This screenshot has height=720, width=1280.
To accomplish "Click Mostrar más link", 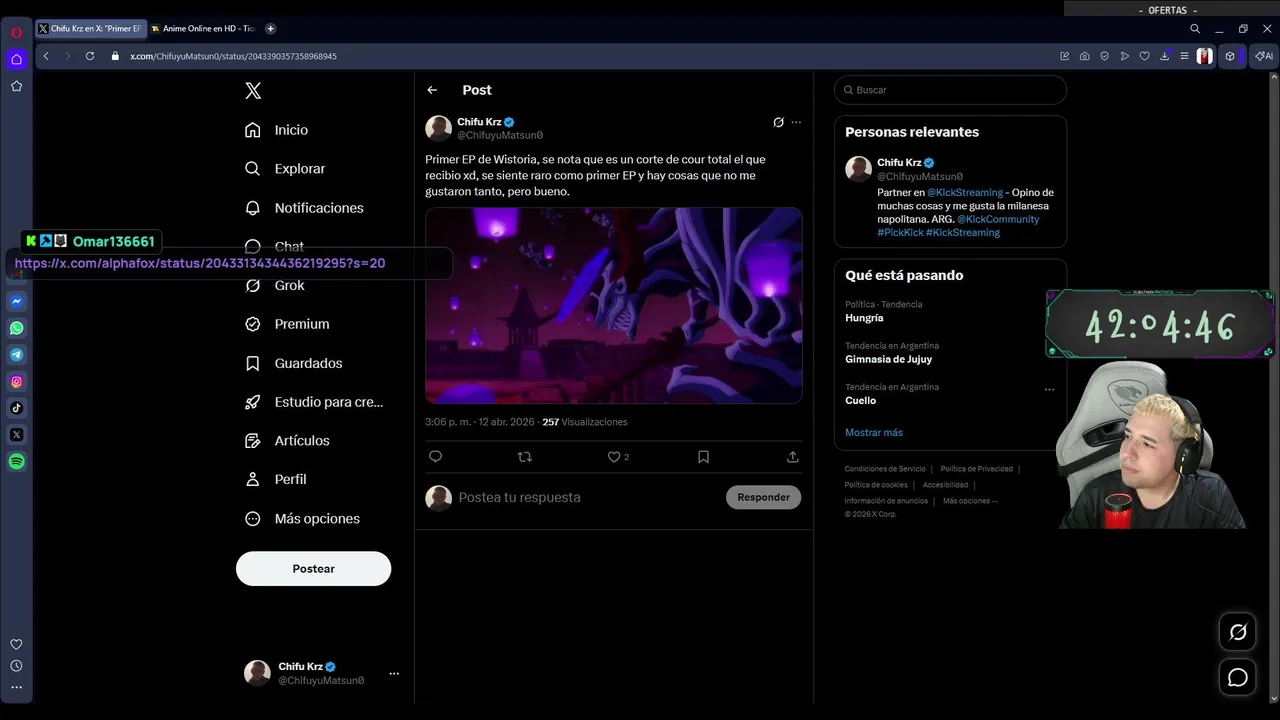I will point(874,432).
